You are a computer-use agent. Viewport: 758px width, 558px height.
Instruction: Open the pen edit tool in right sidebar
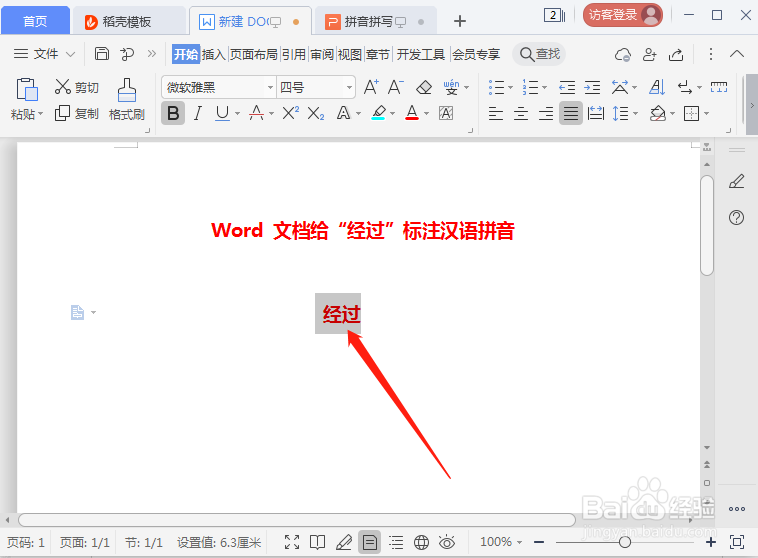click(736, 181)
